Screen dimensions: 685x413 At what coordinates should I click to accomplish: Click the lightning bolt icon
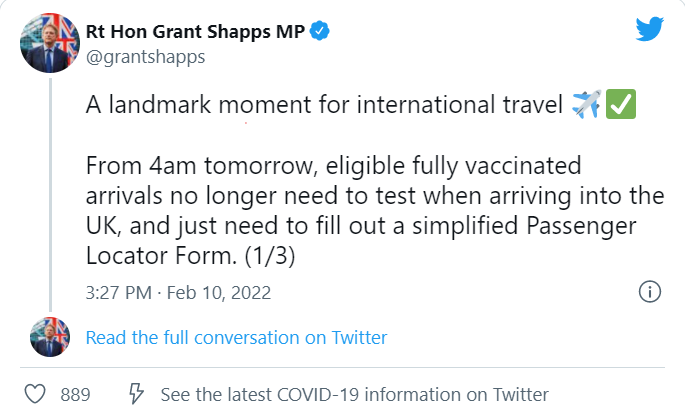(136, 394)
